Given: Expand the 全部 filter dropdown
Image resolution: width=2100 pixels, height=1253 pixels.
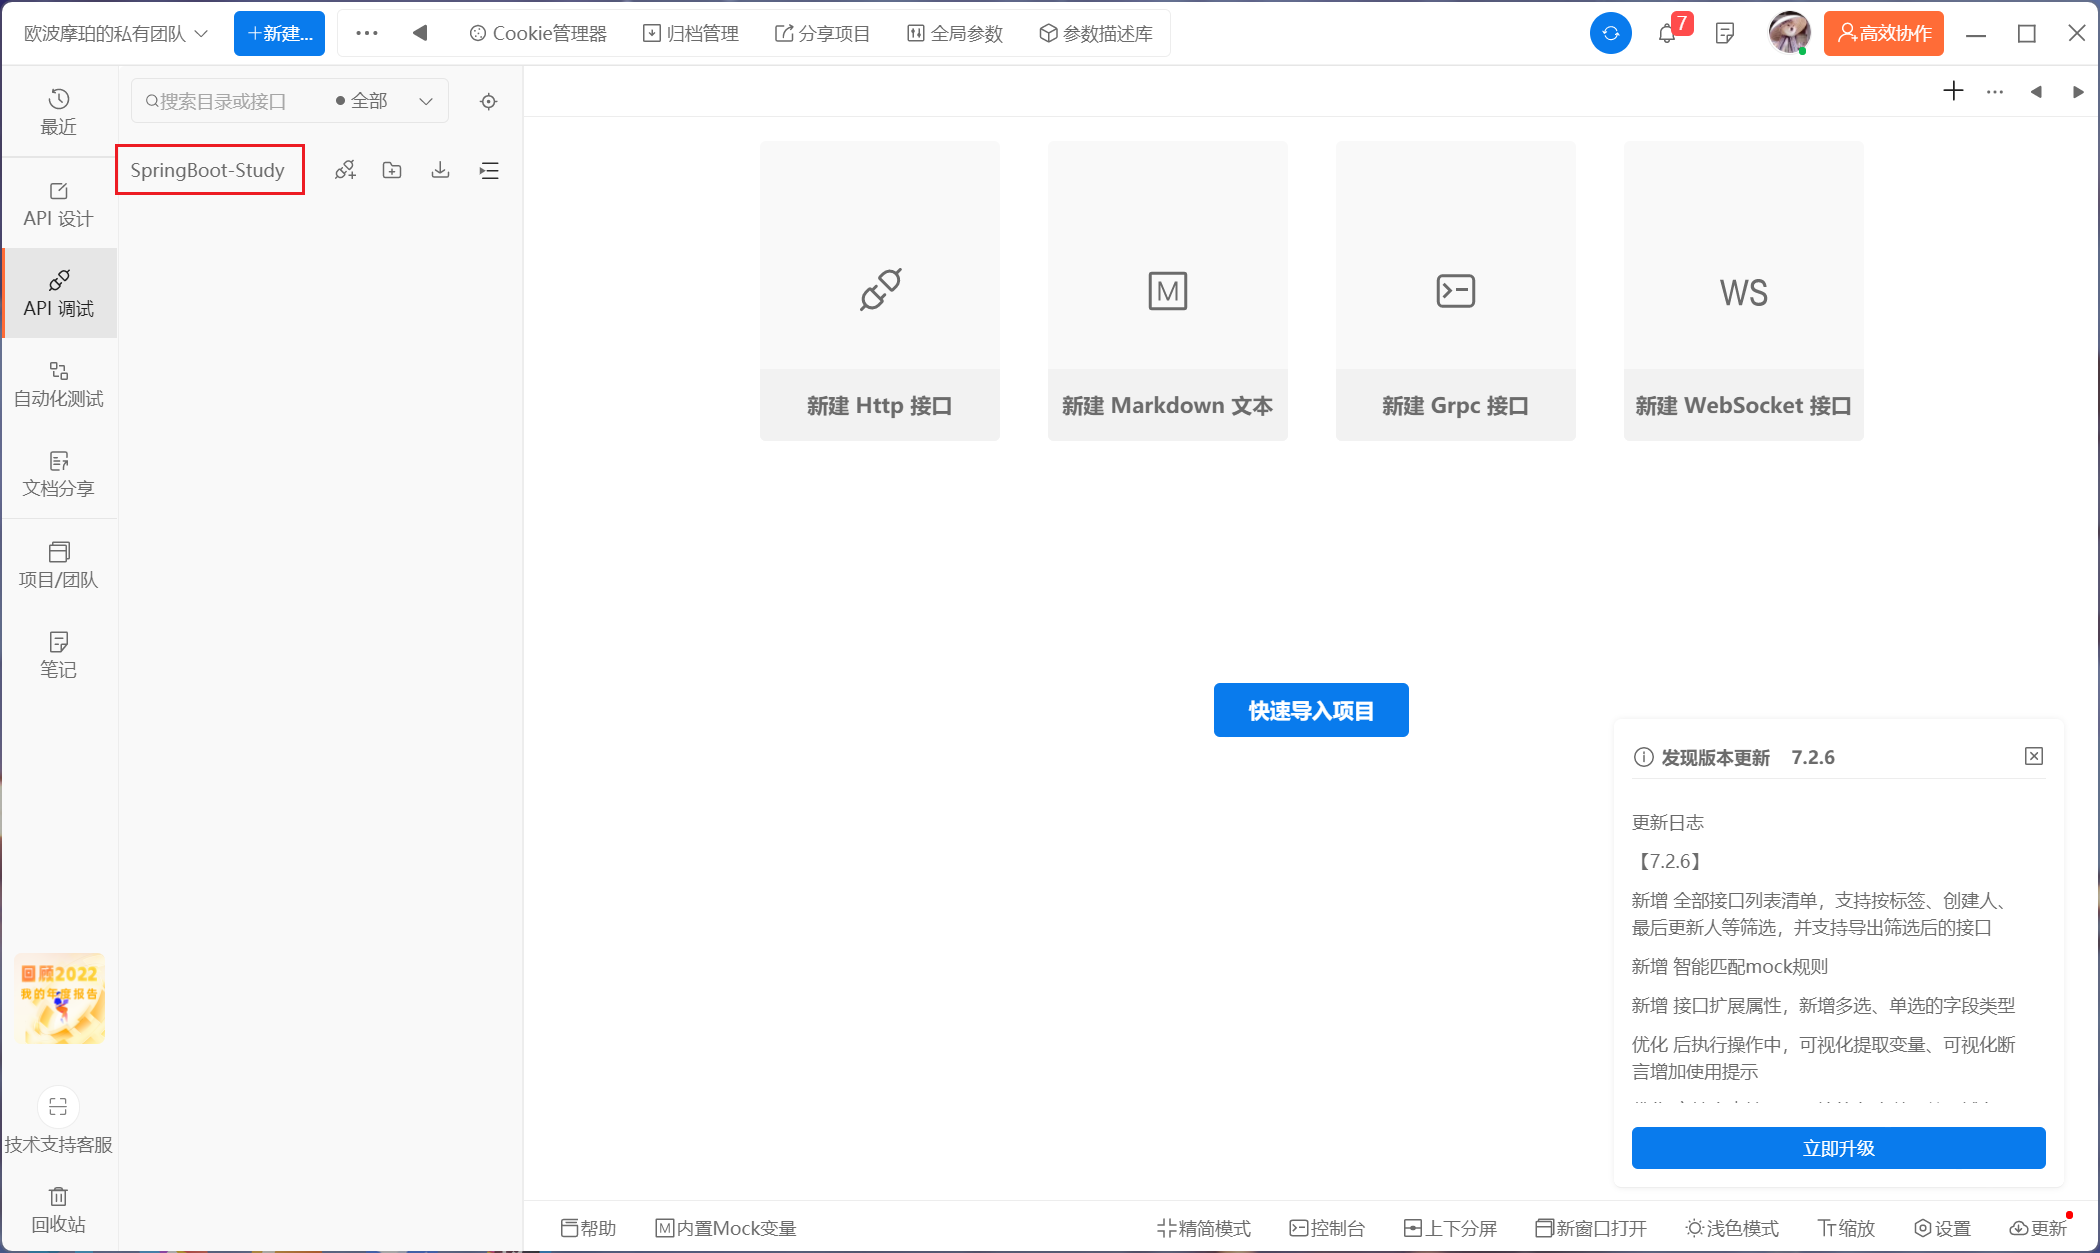Looking at the screenshot, I should [385, 101].
